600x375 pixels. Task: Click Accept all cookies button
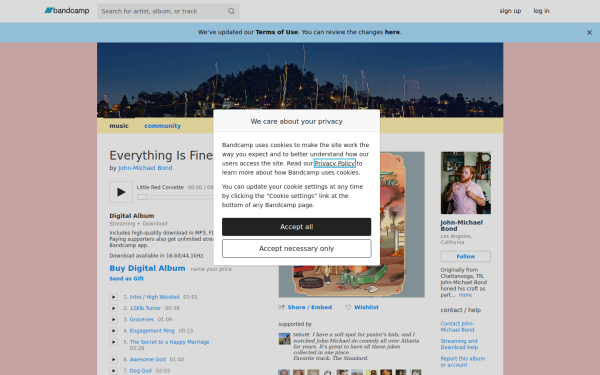(297, 227)
